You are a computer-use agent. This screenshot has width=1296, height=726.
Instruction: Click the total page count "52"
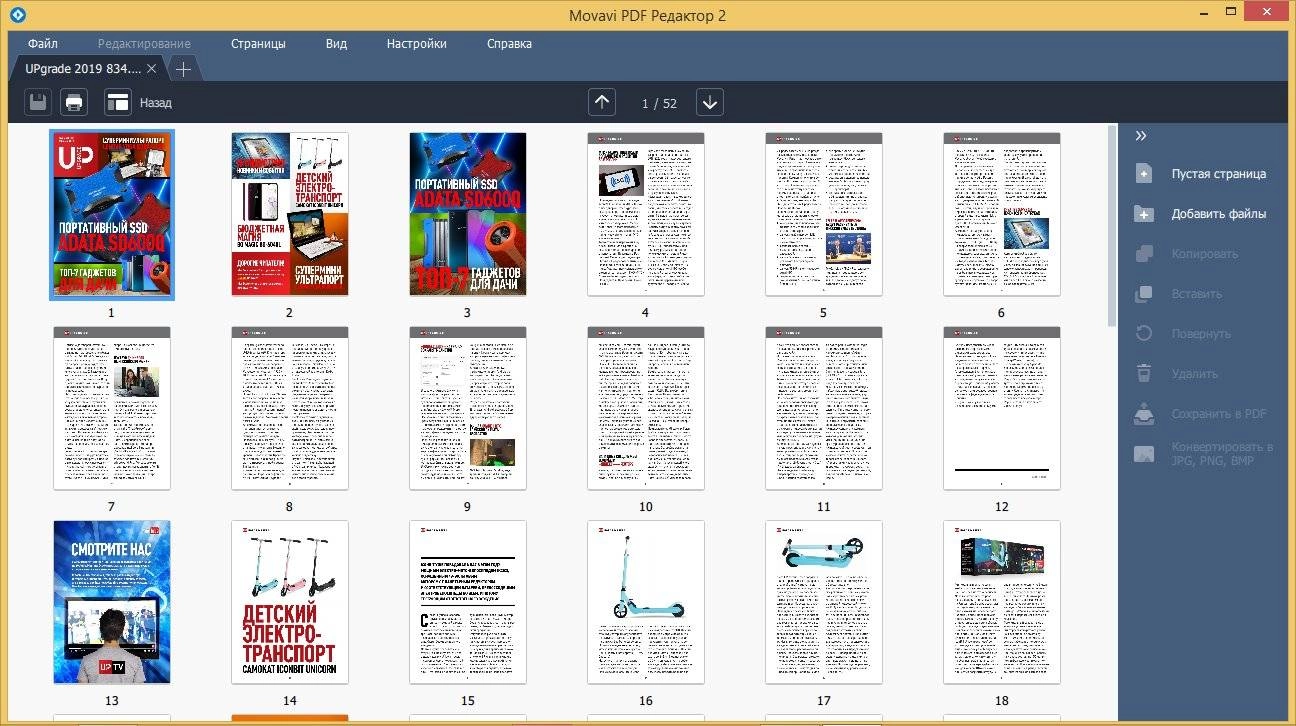(670, 103)
